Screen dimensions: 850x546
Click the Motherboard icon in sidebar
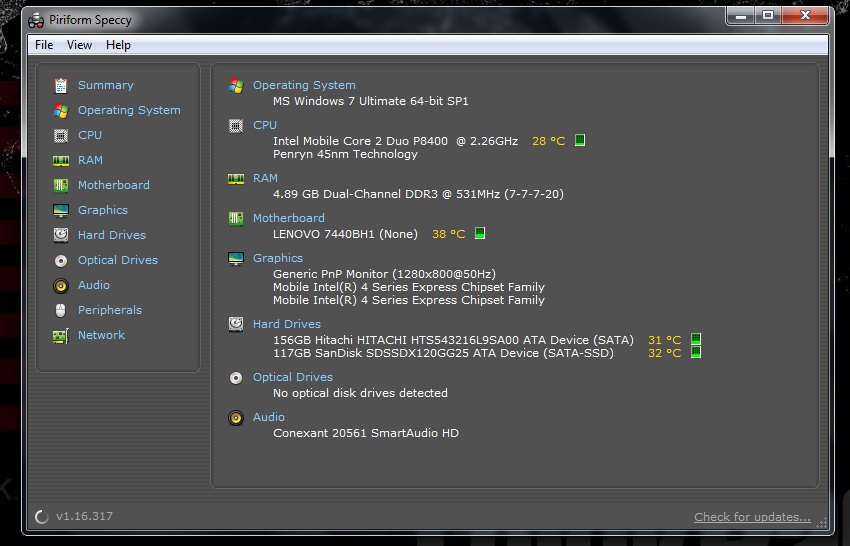click(61, 185)
